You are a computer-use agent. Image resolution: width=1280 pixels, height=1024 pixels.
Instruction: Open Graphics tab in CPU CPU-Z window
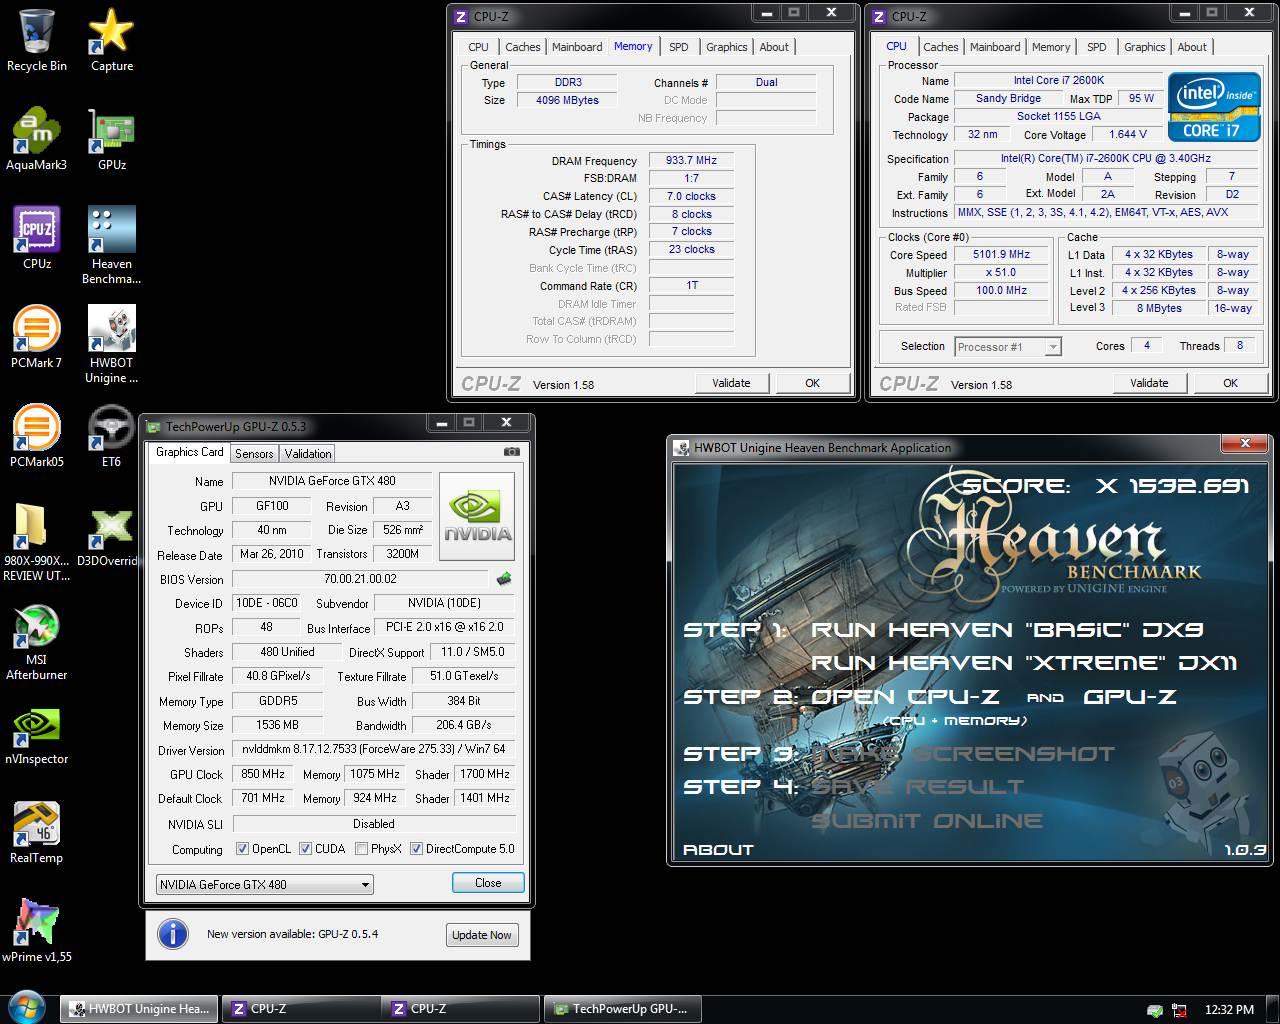[1144, 47]
